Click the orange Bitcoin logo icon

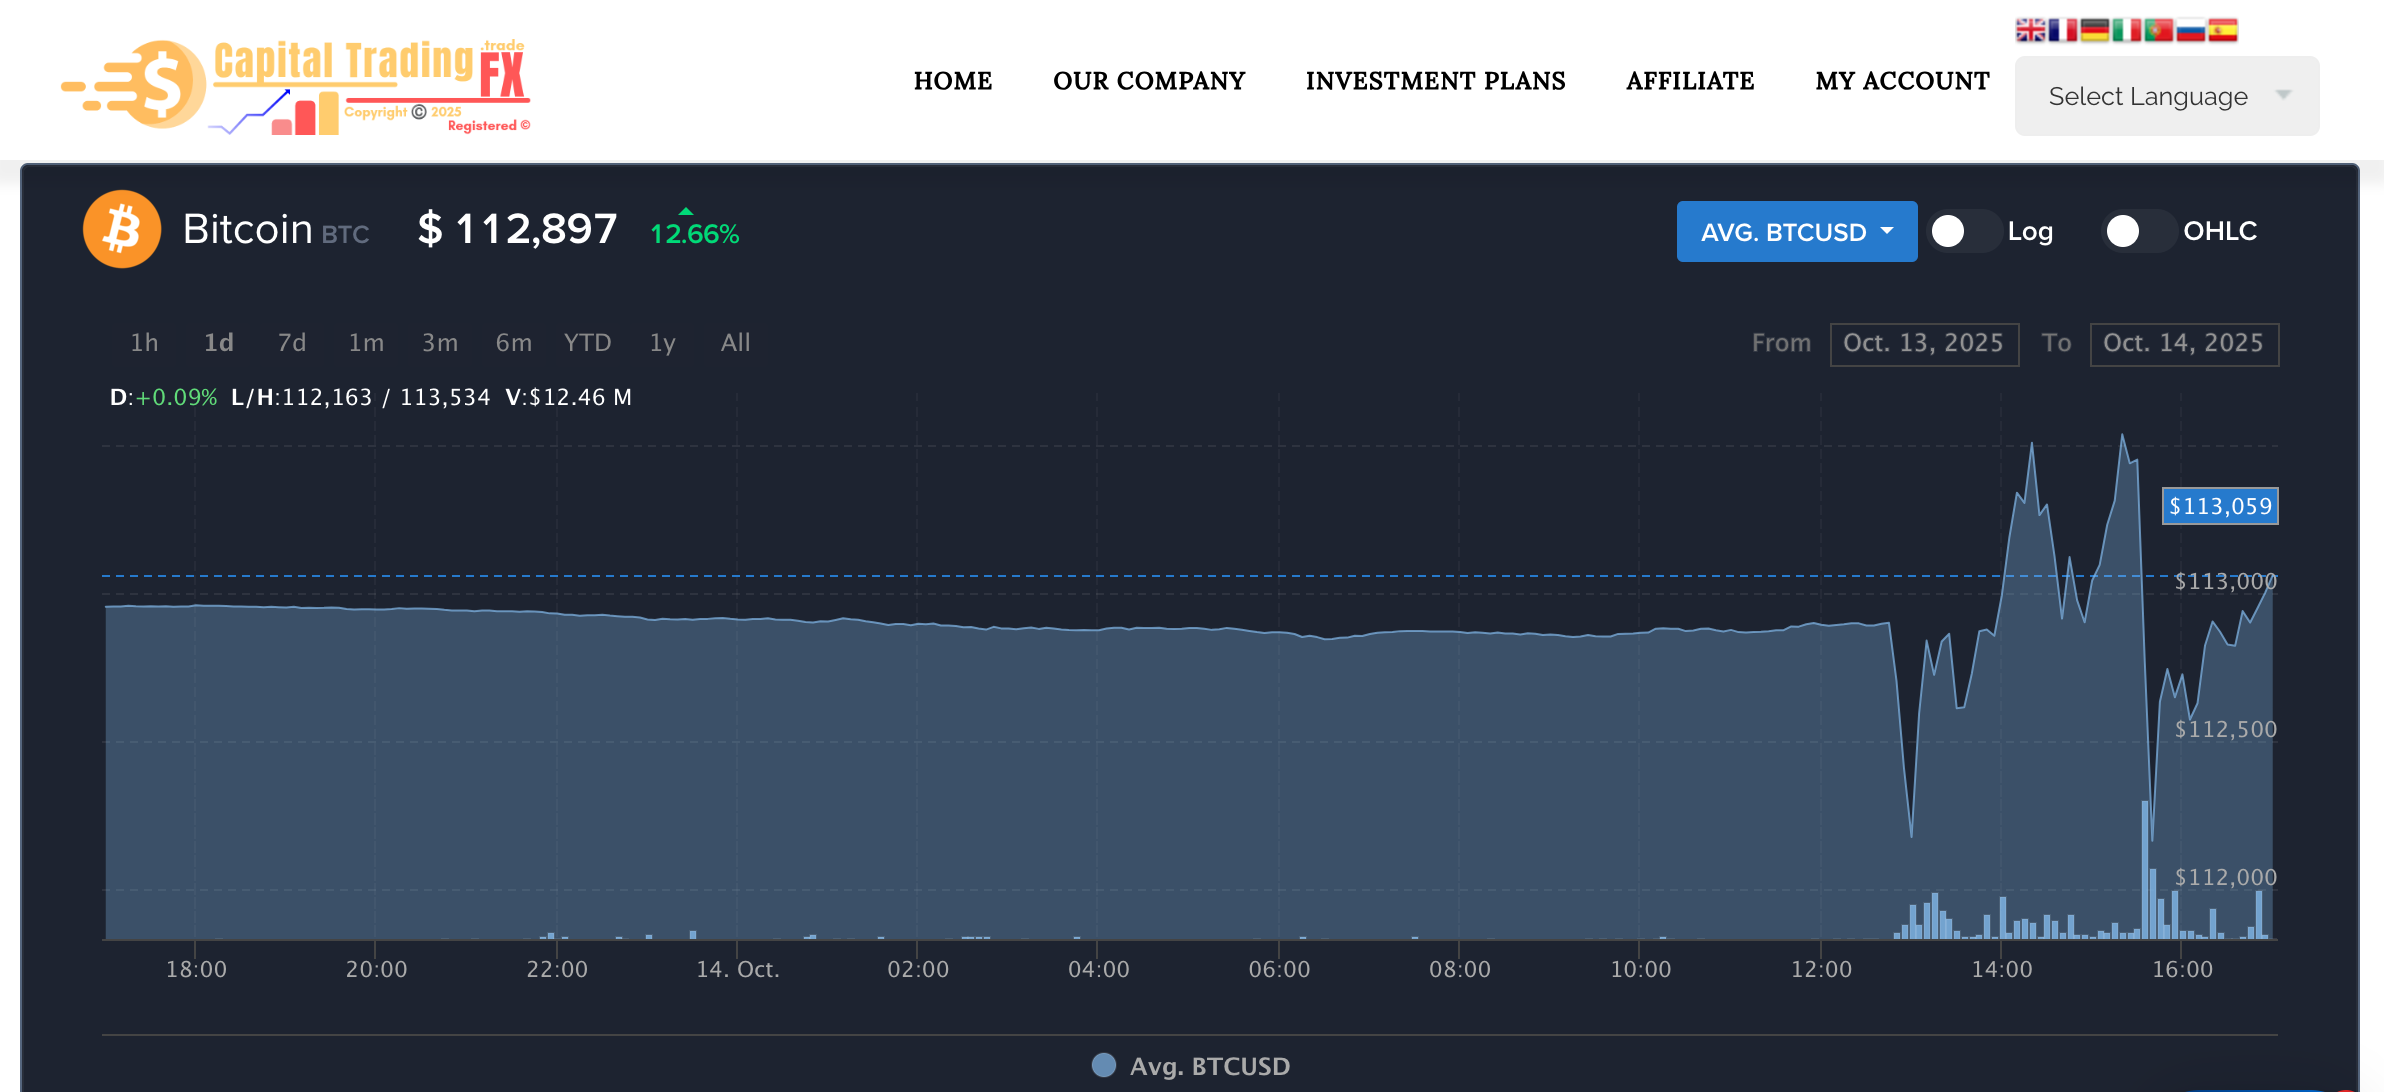[x=122, y=229]
